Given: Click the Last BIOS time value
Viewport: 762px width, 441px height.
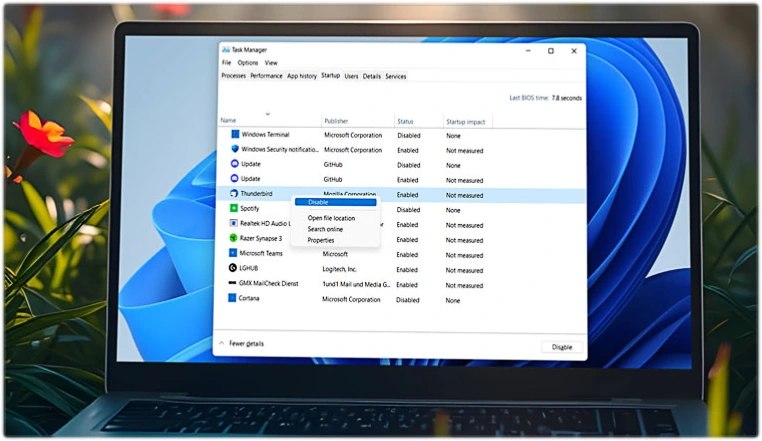Looking at the screenshot, I should [x=567, y=98].
